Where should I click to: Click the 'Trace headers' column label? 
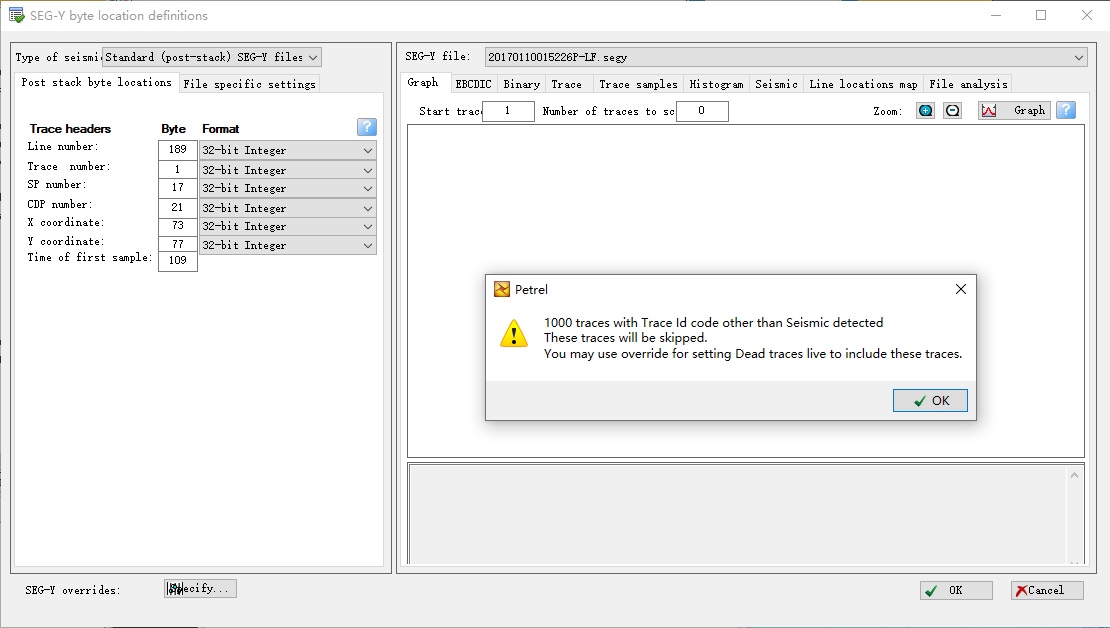tap(70, 129)
